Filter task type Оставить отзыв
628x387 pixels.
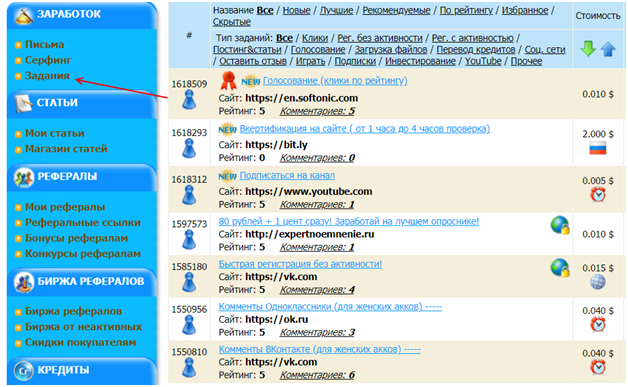click(253, 61)
